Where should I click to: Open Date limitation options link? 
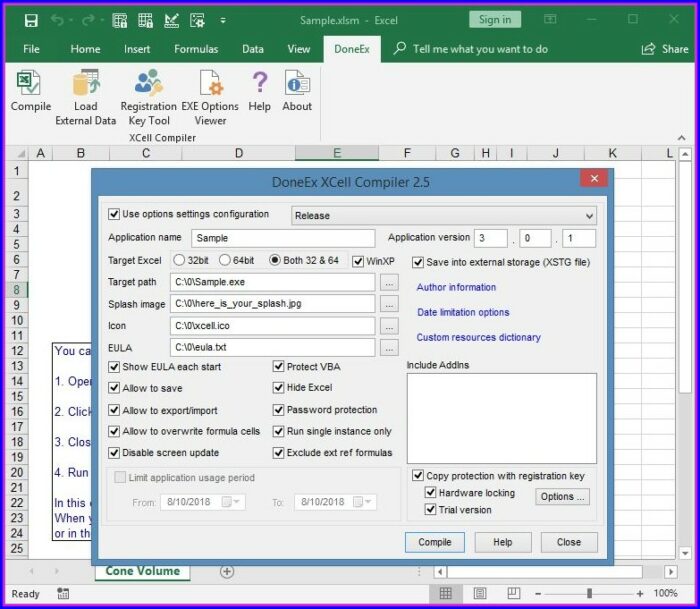(463, 312)
